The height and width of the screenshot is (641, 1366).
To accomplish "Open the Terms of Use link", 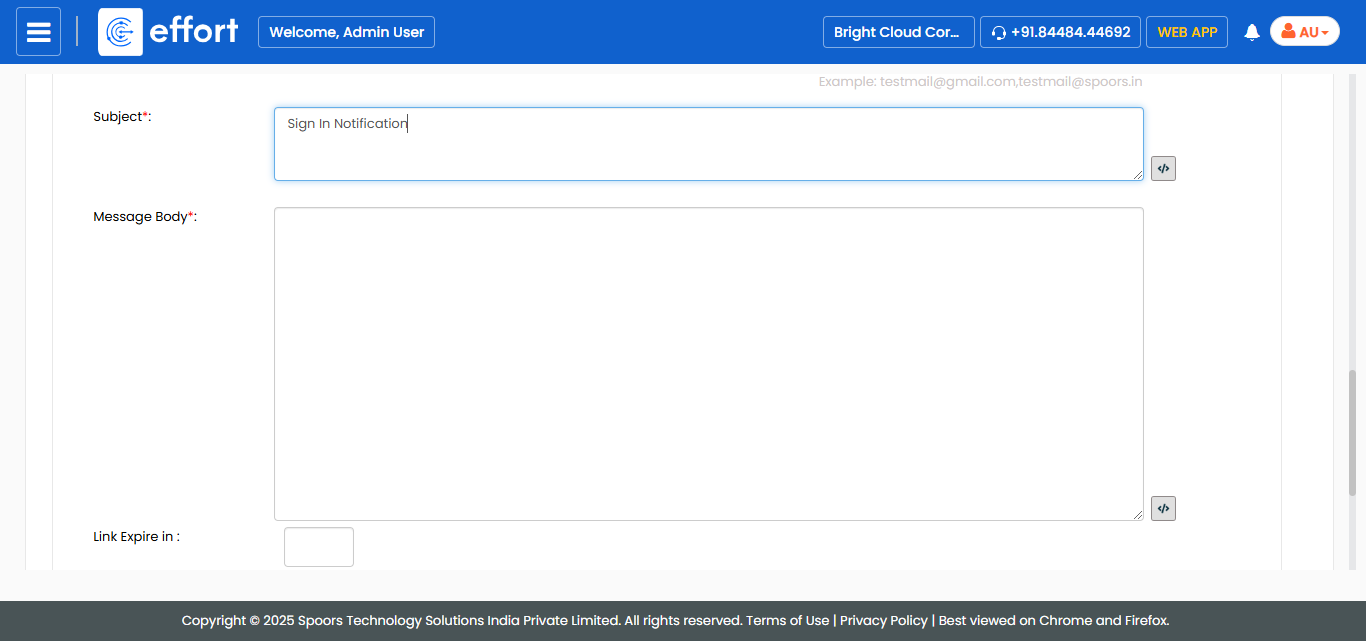I will point(787,621).
